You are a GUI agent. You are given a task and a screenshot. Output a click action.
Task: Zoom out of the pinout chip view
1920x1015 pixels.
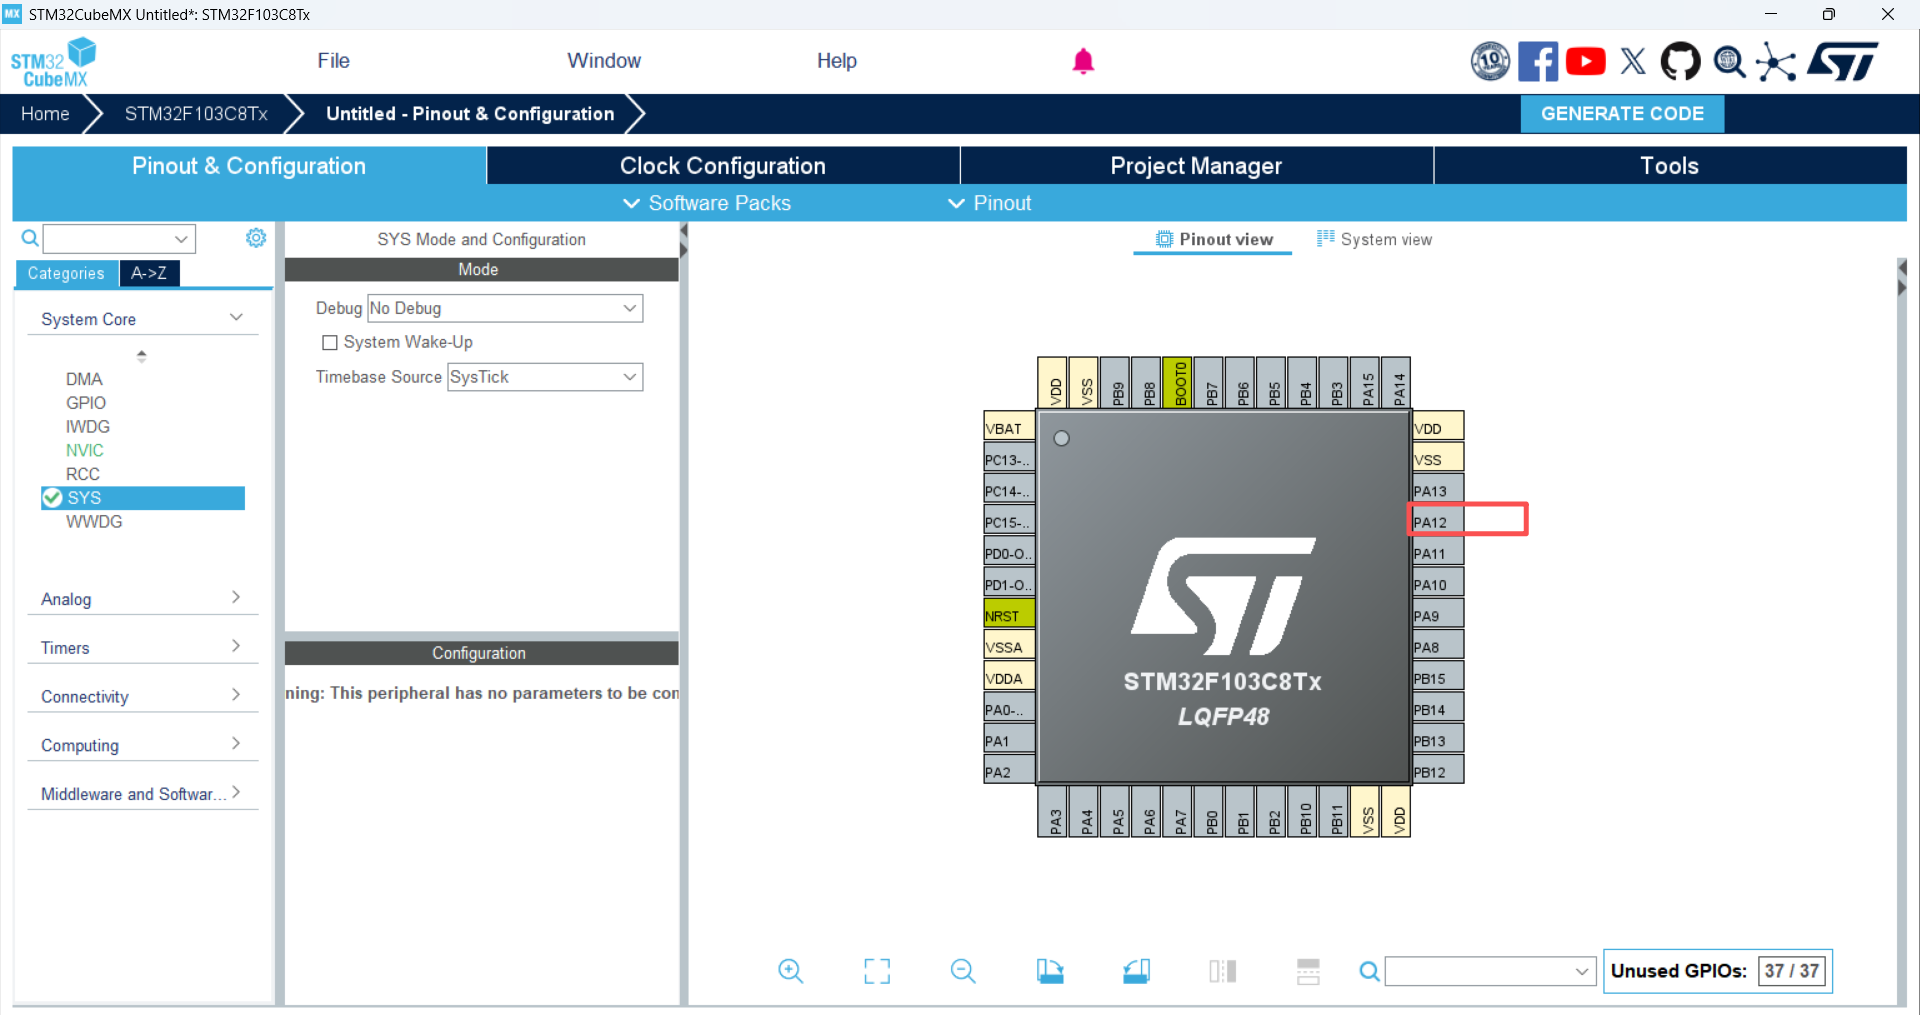click(x=963, y=971)
